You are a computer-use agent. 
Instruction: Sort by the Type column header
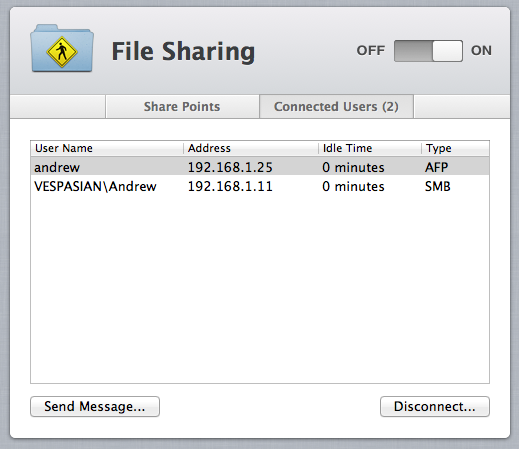coord(455,148)
